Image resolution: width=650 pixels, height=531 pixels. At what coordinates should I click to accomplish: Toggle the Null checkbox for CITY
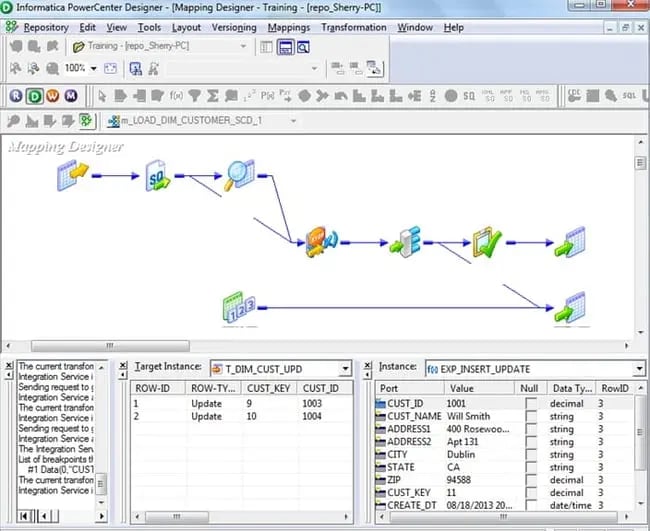(x=531, y=454)
